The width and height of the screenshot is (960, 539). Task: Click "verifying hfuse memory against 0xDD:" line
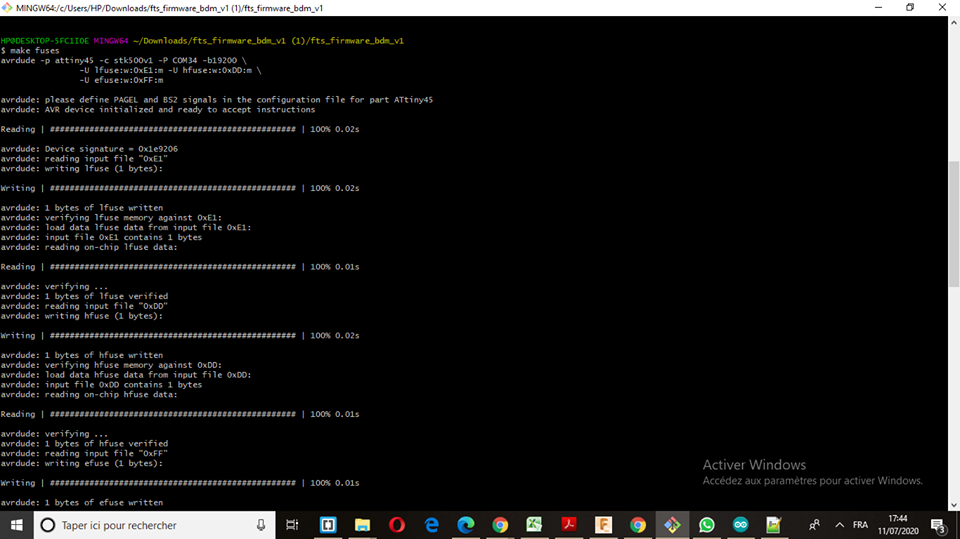(111, 364)
